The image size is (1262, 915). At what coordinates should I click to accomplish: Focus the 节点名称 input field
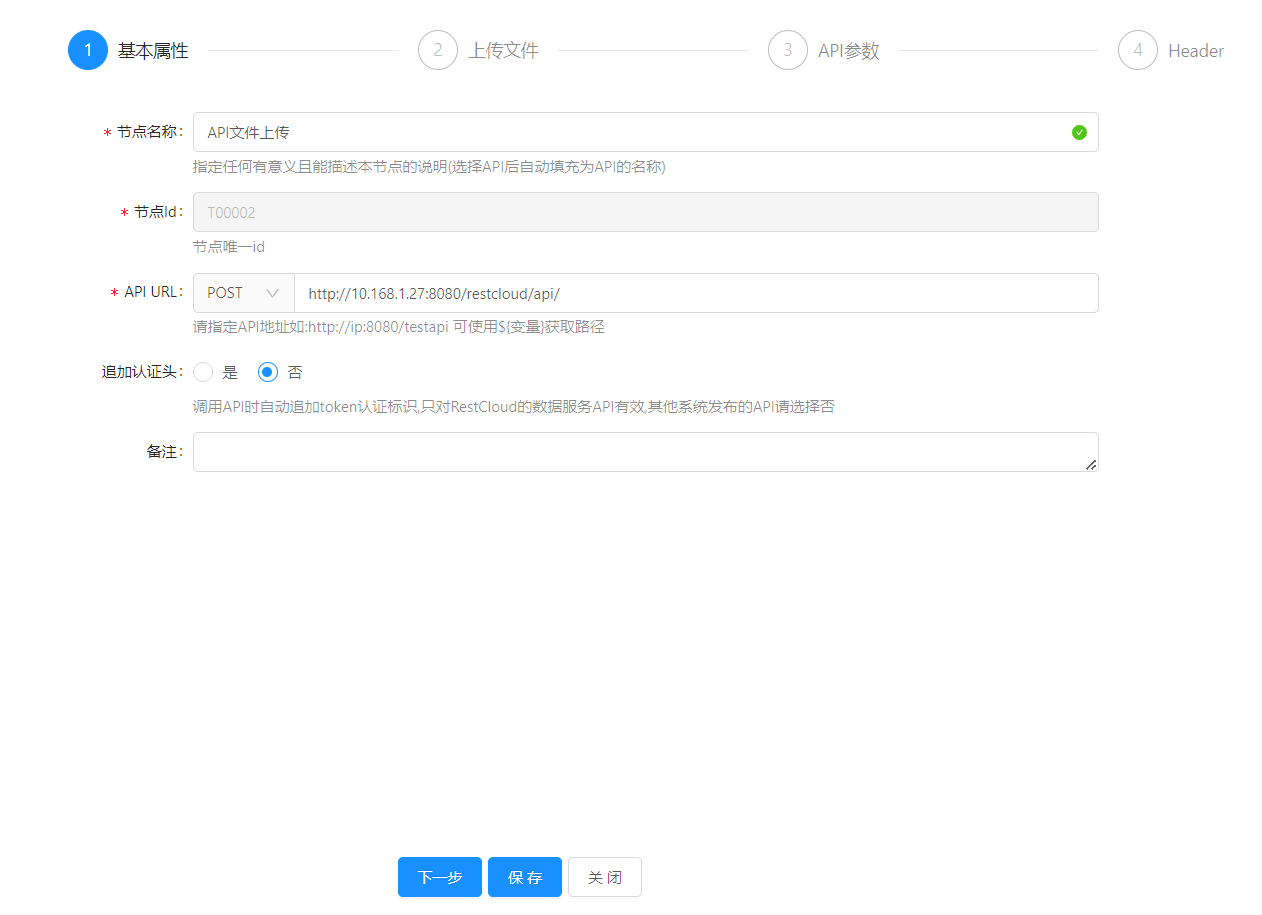pyautogui.click(x=630, y=132)
